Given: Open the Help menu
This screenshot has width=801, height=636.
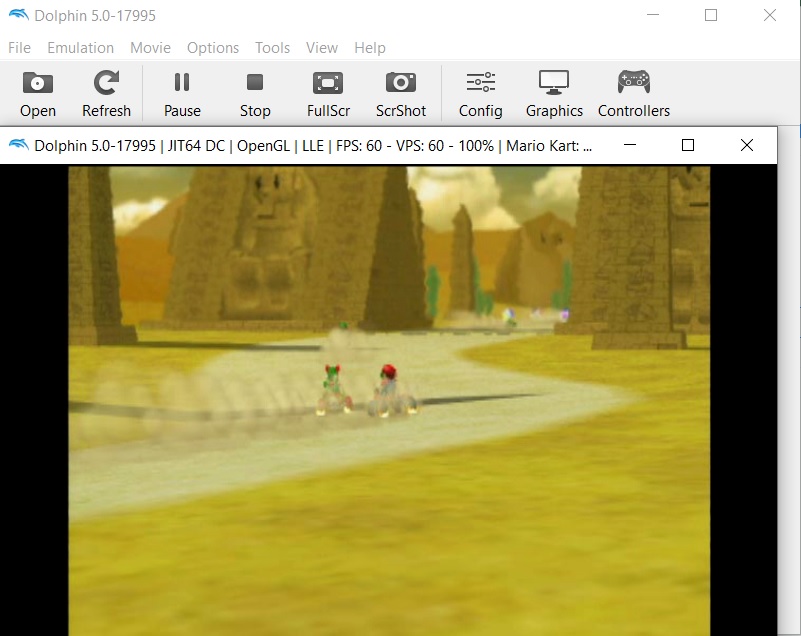Looking at the screenshot, I should (x=370, y=48).
